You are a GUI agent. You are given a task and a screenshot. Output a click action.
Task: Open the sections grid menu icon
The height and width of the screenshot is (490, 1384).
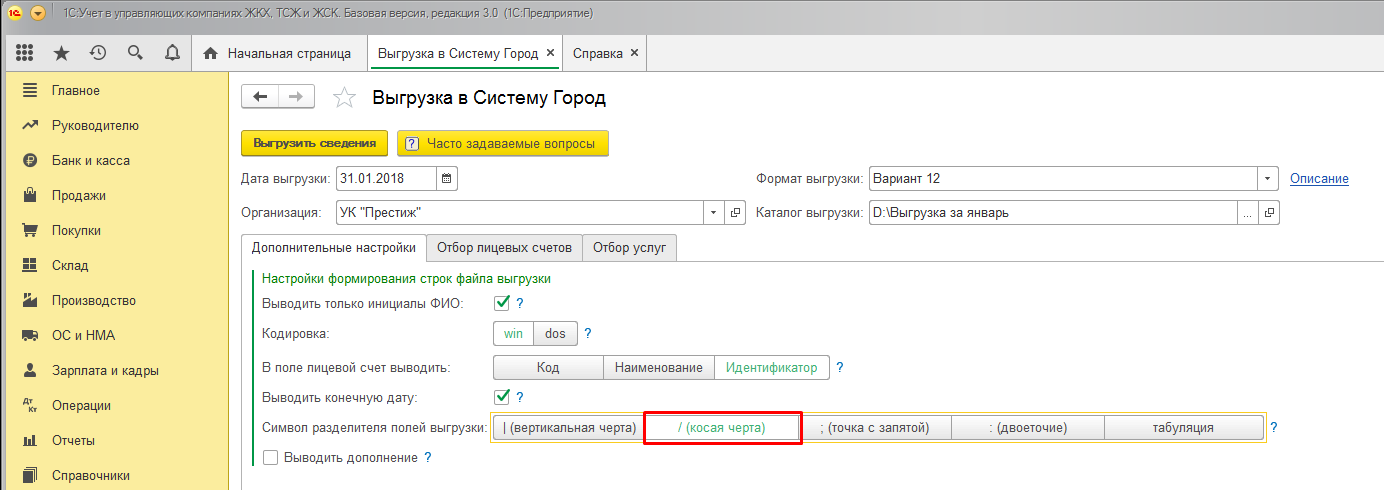tap(25, 53)
